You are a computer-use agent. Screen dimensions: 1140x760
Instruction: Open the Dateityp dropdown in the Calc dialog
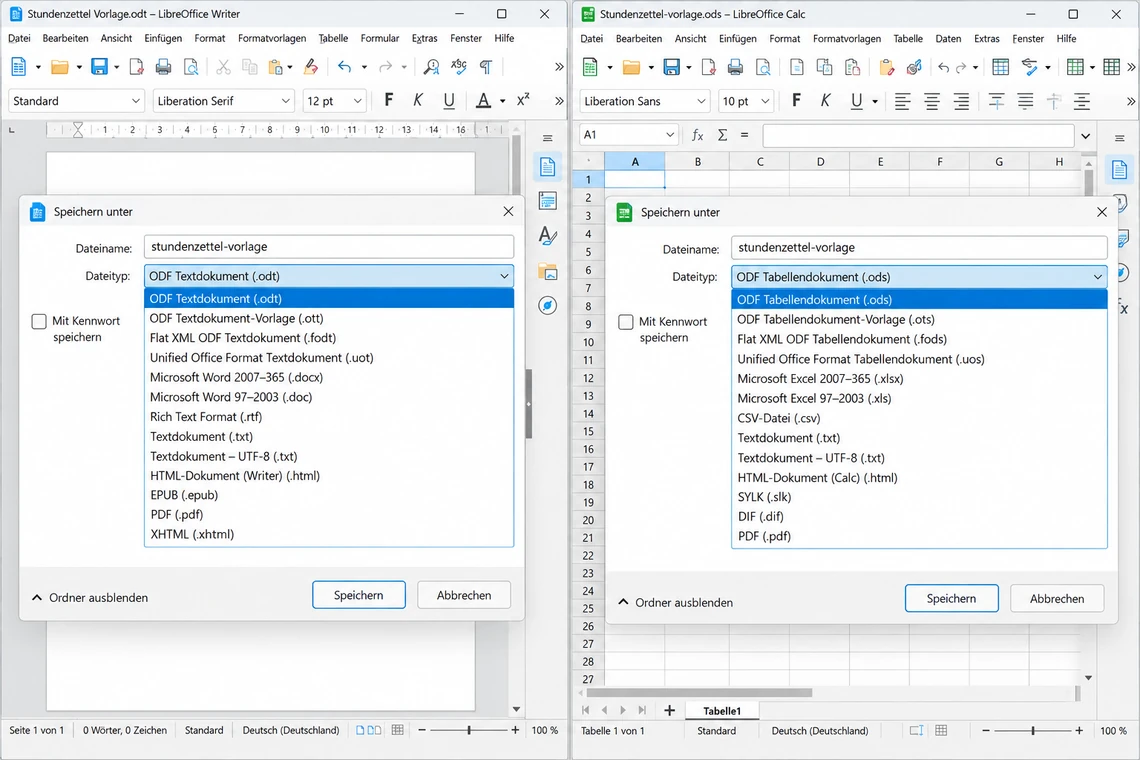(919, 276)
